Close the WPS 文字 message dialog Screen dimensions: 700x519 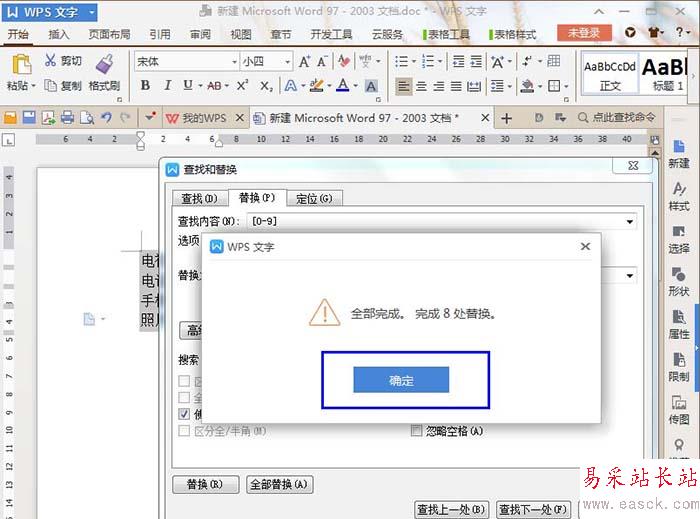point(585,246)
